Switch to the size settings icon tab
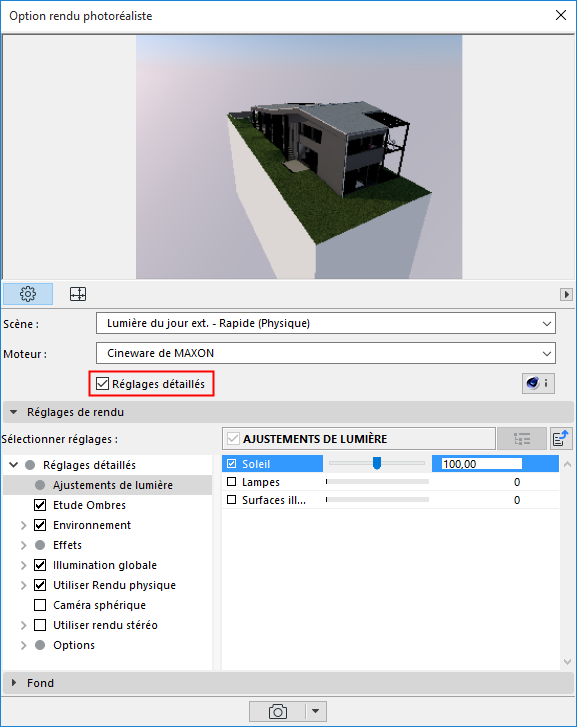 [78, 294]
